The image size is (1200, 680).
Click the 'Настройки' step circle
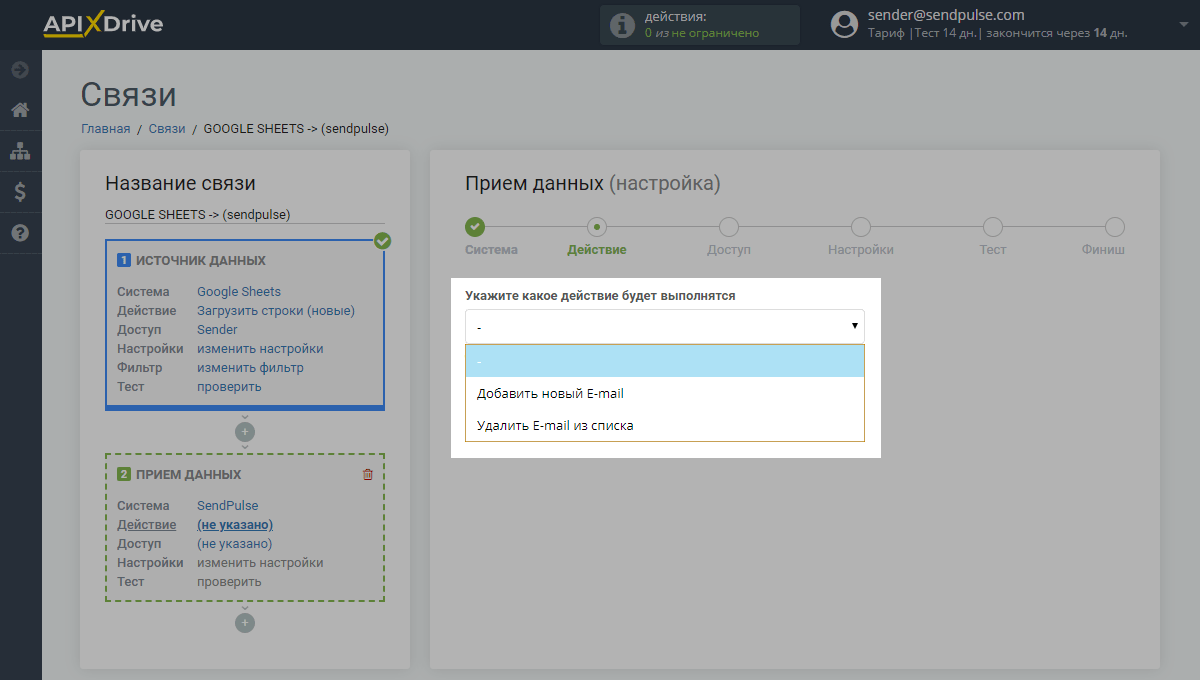860,227
